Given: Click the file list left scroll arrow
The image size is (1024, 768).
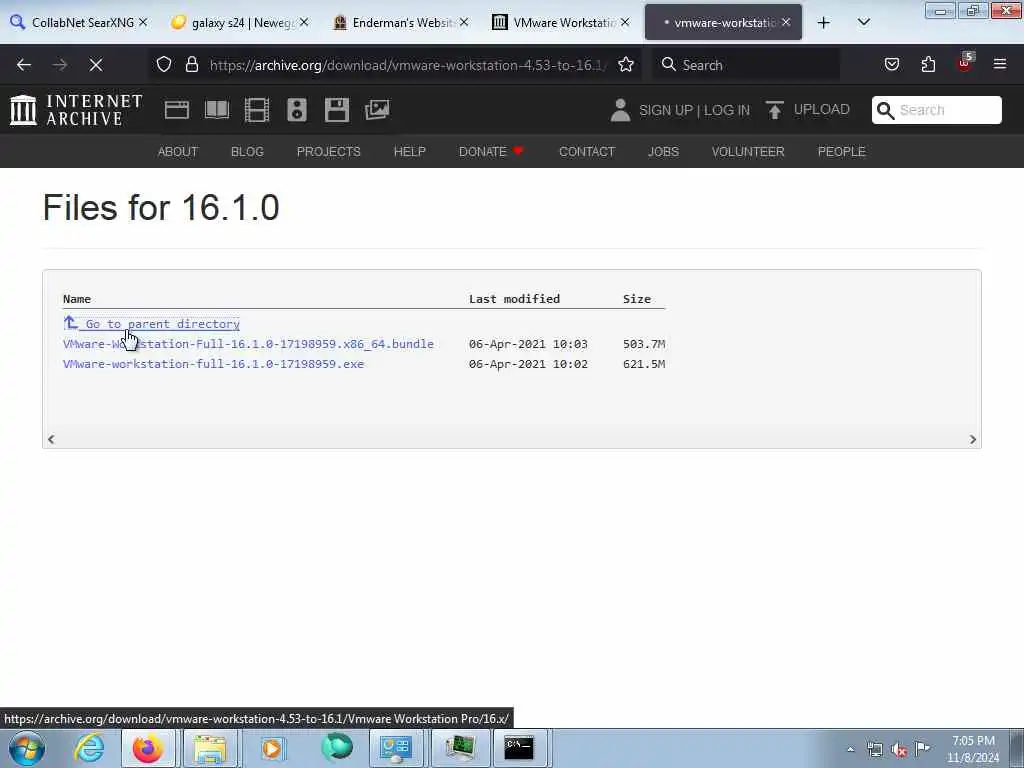Looking at the screenshot, I should tap(51, 440).
